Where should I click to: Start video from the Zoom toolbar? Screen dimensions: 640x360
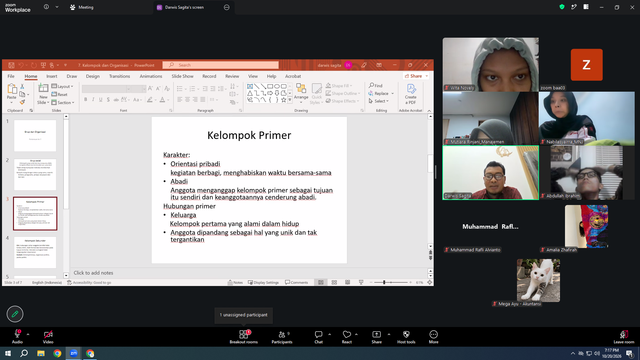[x=48, y=336]
